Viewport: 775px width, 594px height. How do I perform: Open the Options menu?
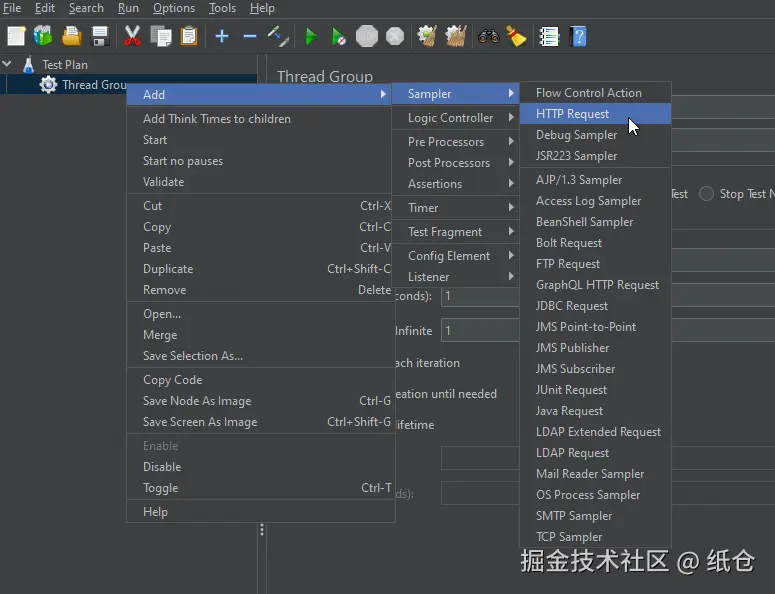[173, 8]
